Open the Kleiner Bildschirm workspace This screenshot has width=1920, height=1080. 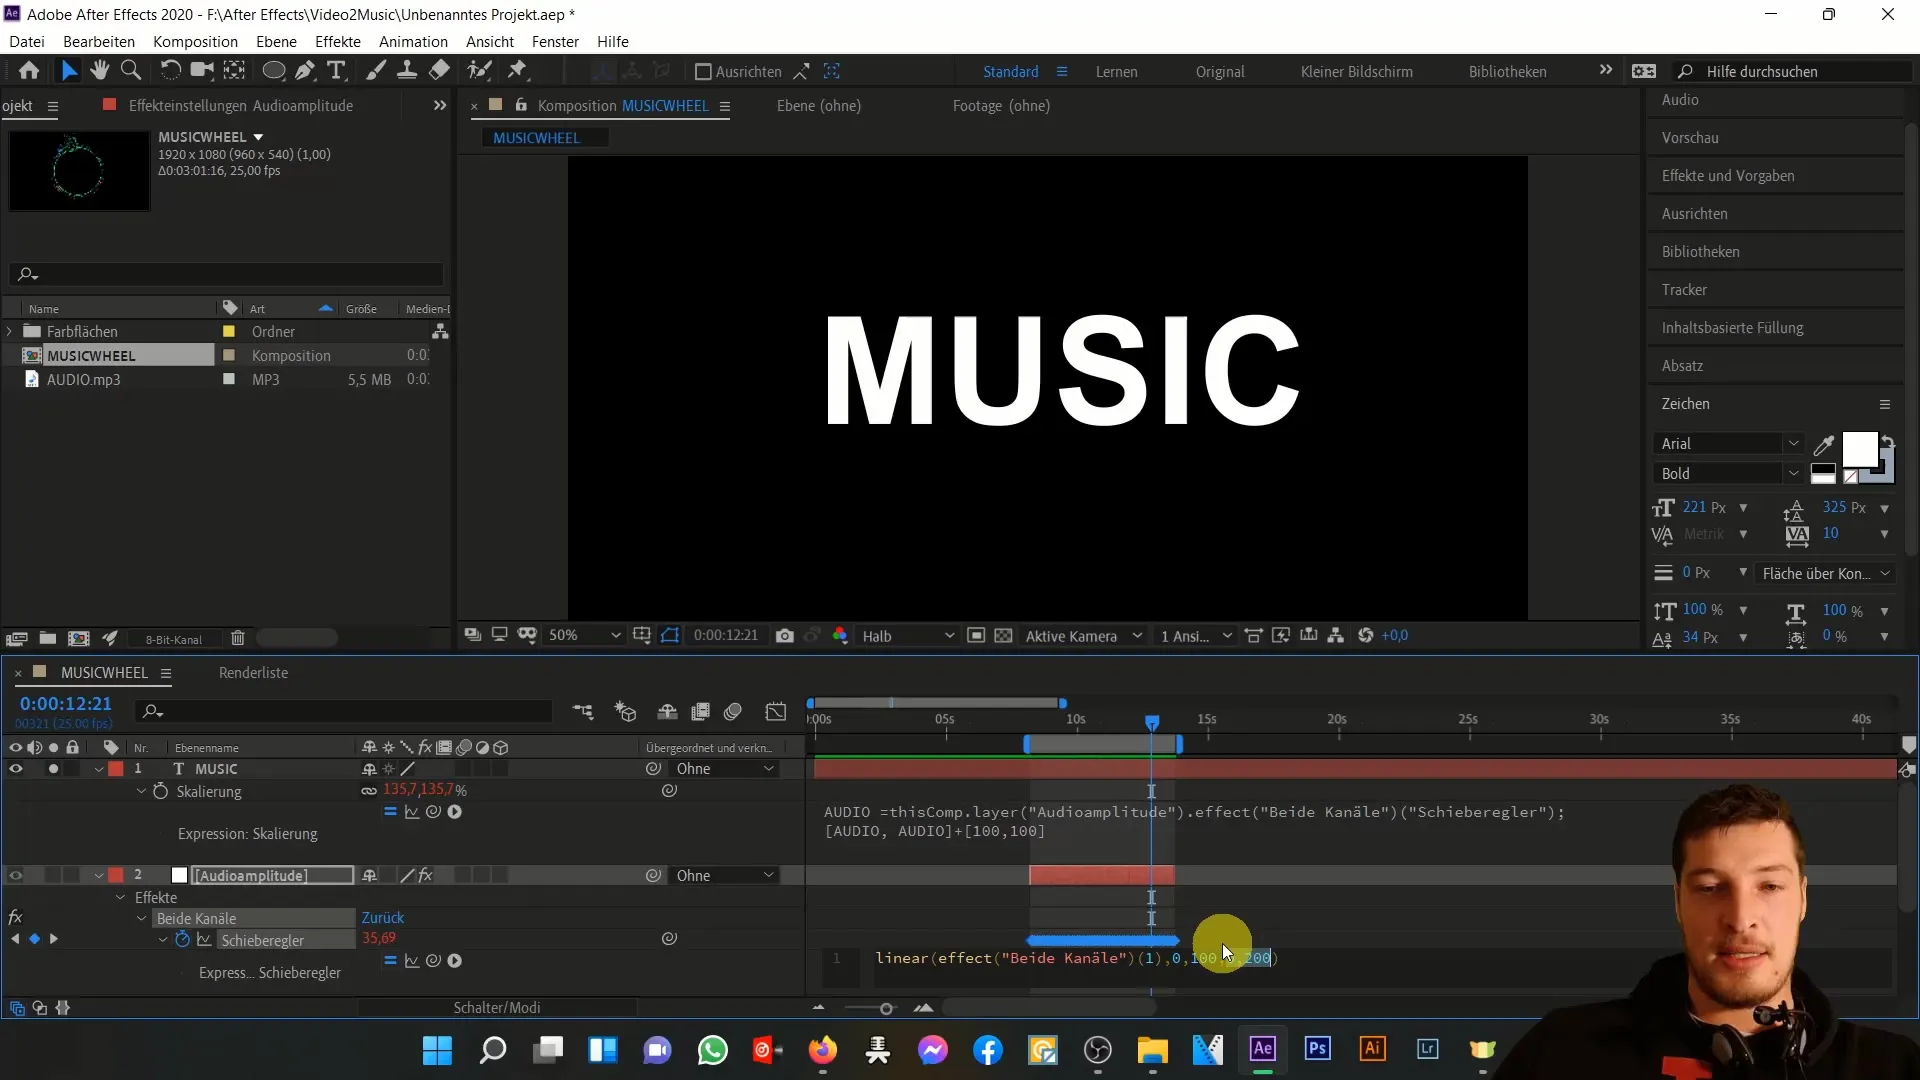[x=1356, y=72]
